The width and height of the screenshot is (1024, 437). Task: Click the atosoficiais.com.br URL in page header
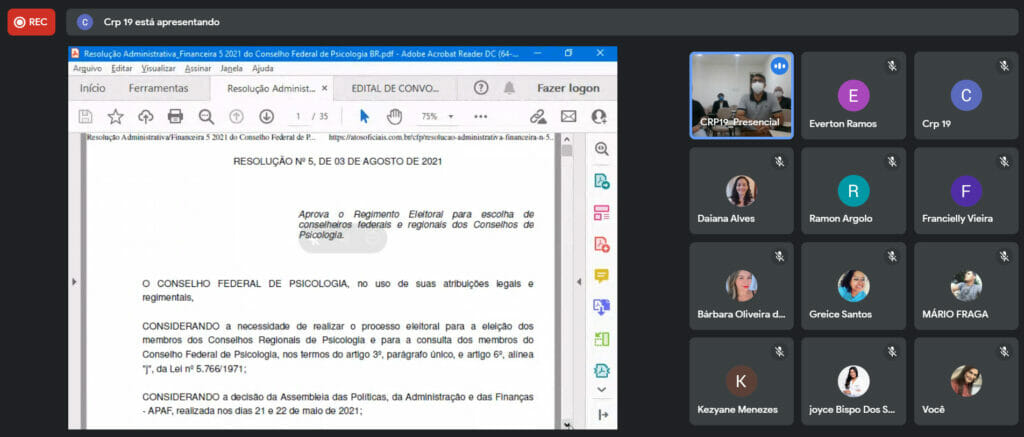(441, 137)
